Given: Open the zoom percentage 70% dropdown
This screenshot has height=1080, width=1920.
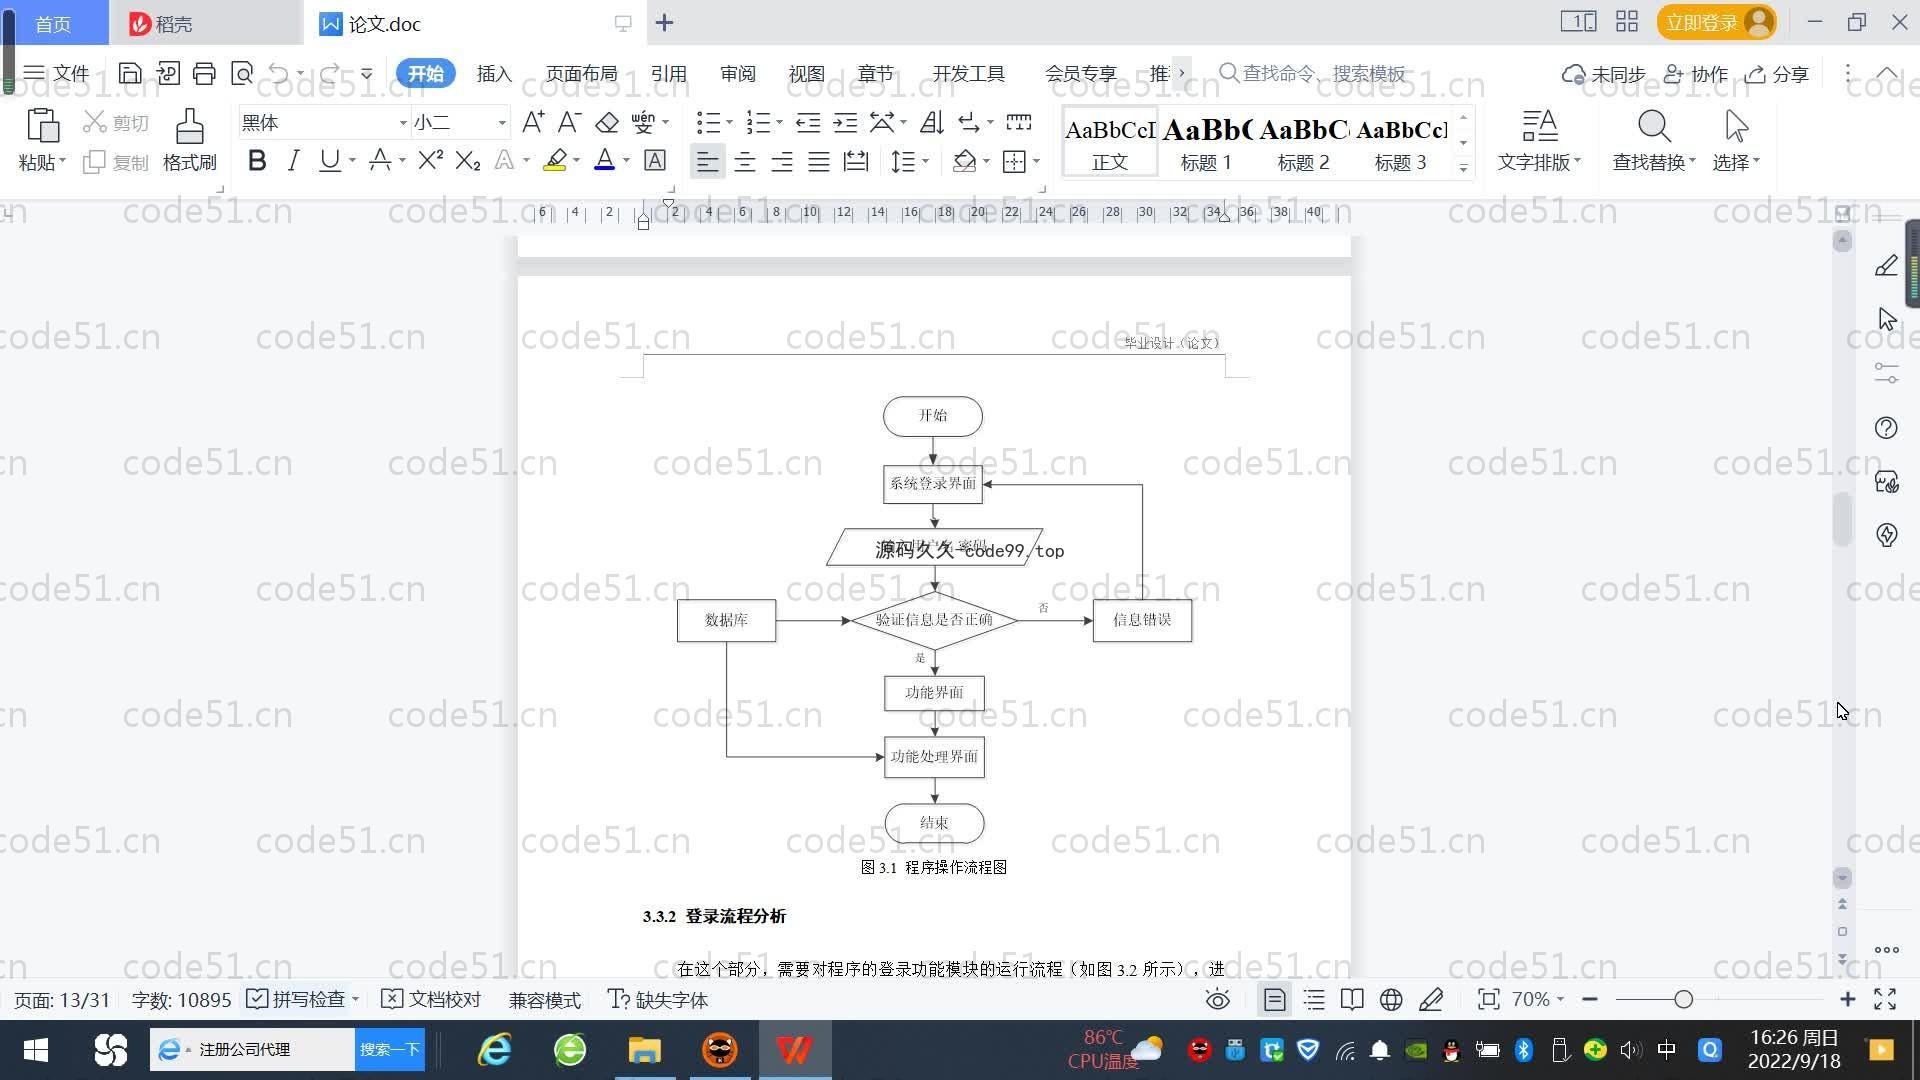Looking at the screenshot, I should click(1538, 999).
